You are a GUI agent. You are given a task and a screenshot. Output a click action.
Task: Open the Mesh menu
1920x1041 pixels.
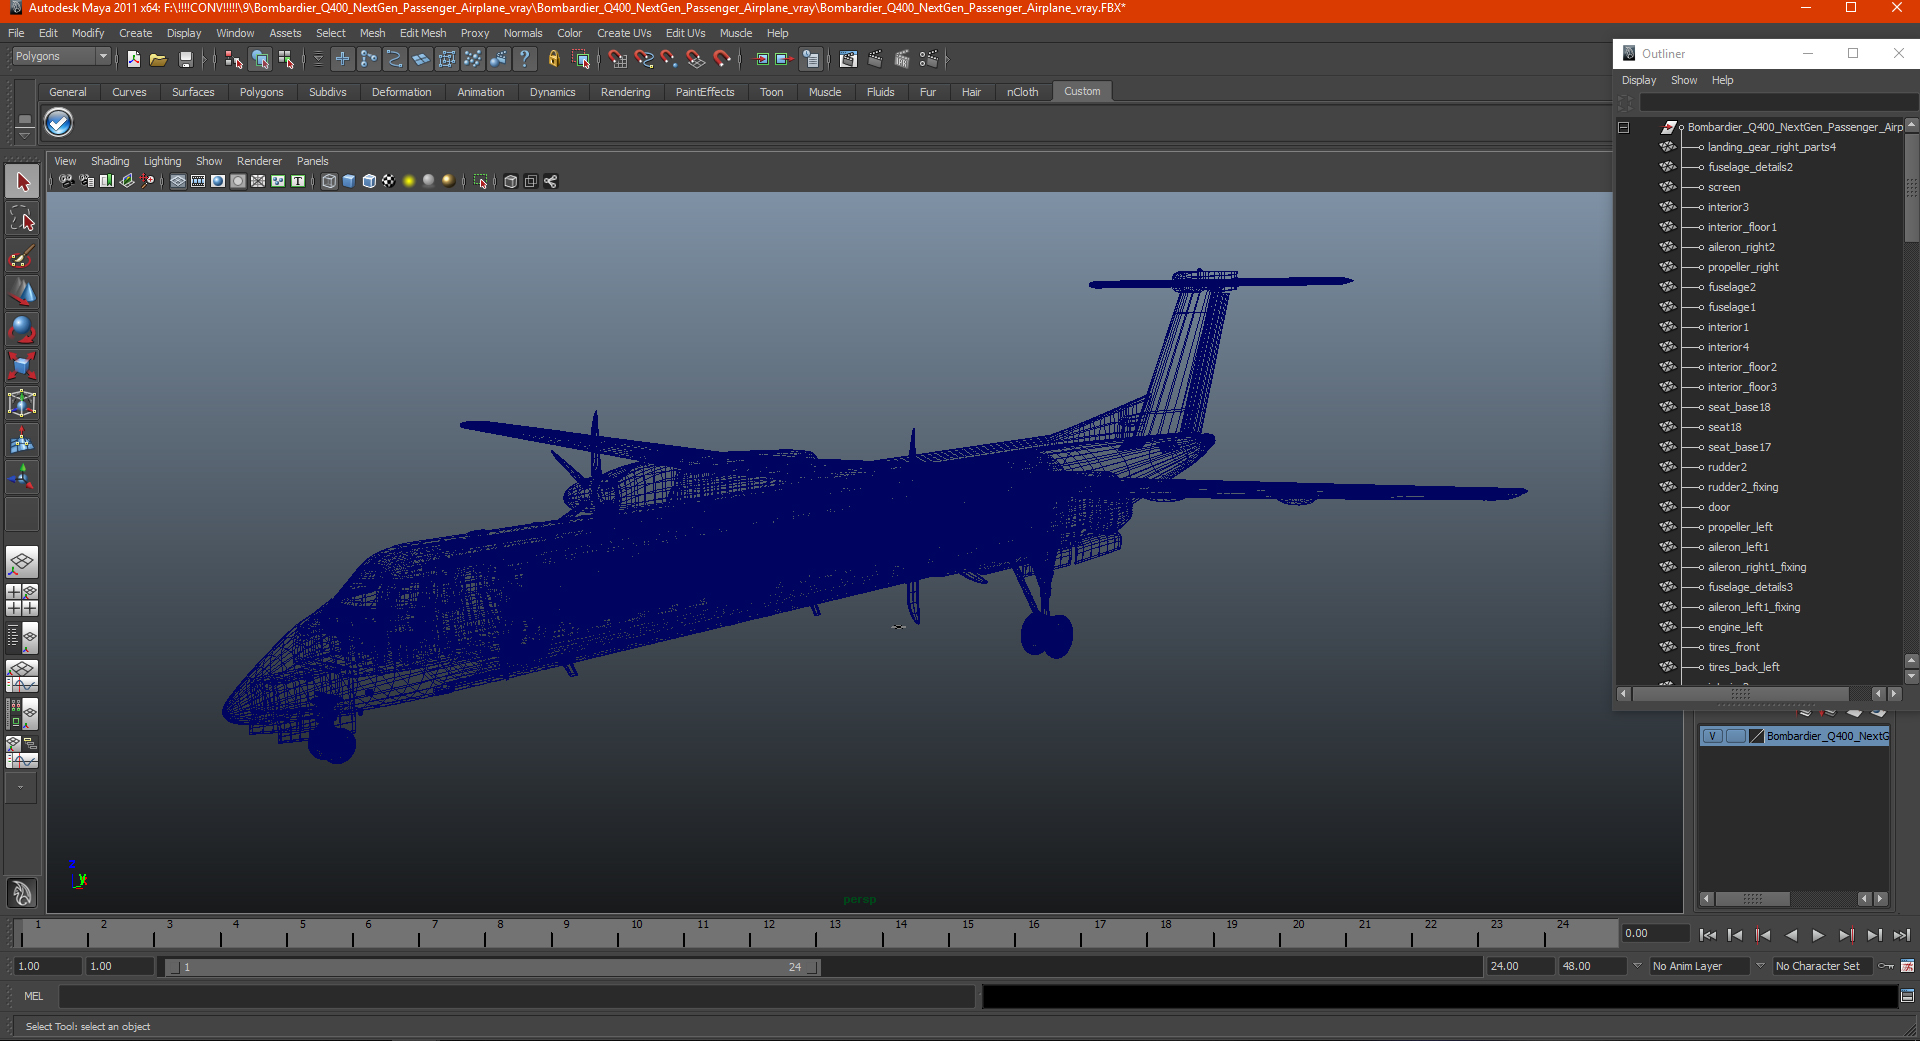tap(372, 33)
